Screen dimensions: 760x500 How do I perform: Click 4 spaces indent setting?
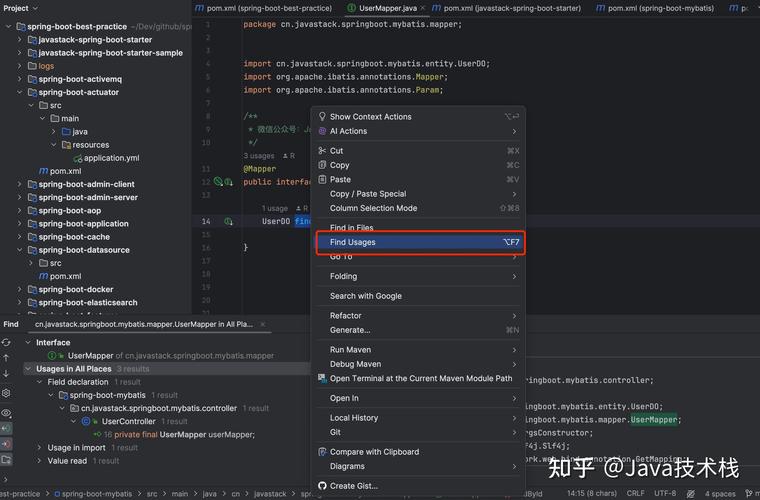[x=720, y=494]
